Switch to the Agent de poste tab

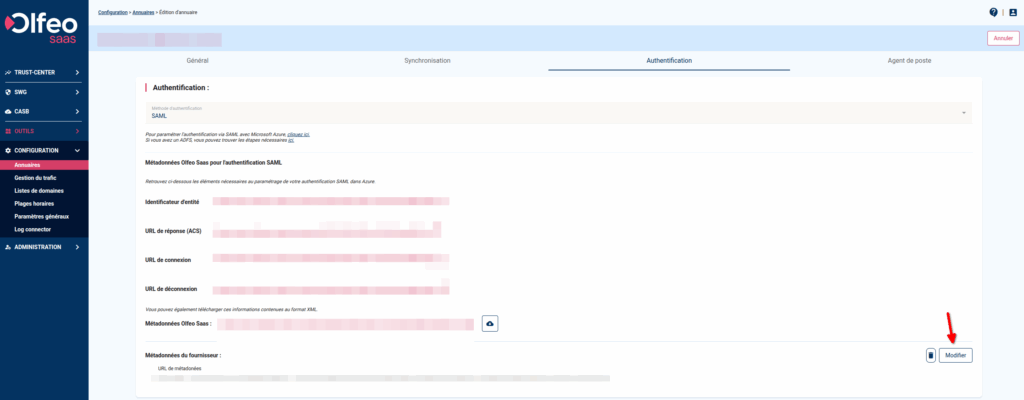pos(909,61)
